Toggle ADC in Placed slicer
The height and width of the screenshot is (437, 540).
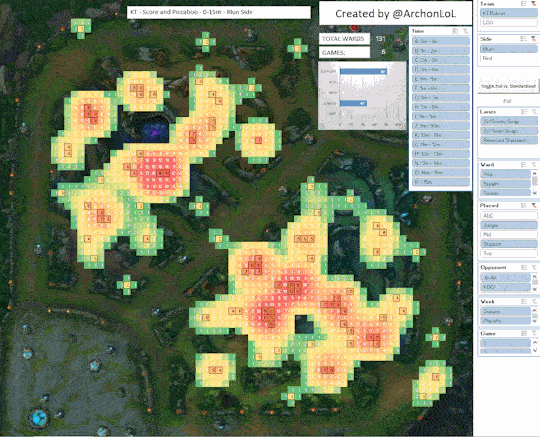509,216
